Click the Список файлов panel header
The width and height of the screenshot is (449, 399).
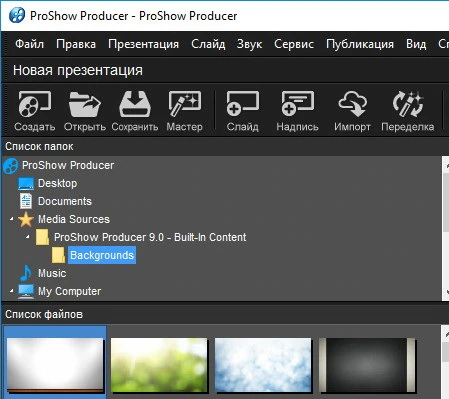click(44, 314)
